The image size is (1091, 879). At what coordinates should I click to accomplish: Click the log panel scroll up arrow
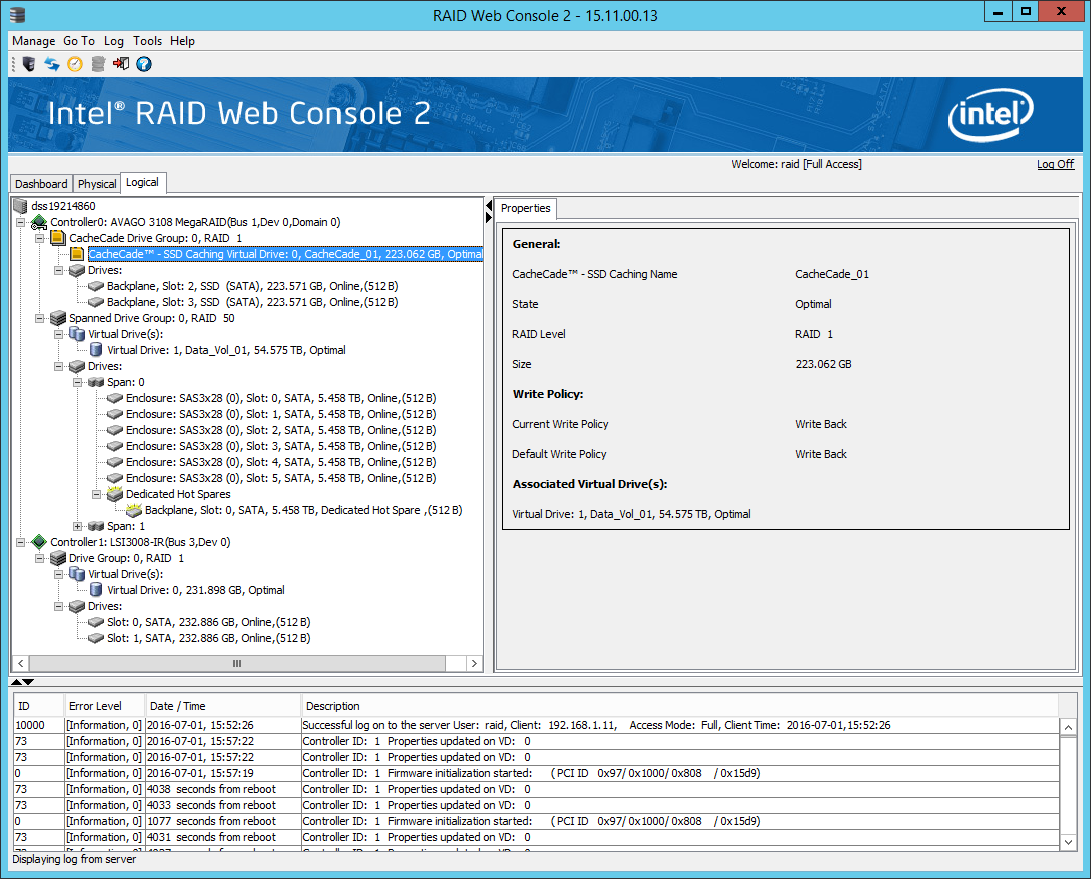pos(1069,727)
